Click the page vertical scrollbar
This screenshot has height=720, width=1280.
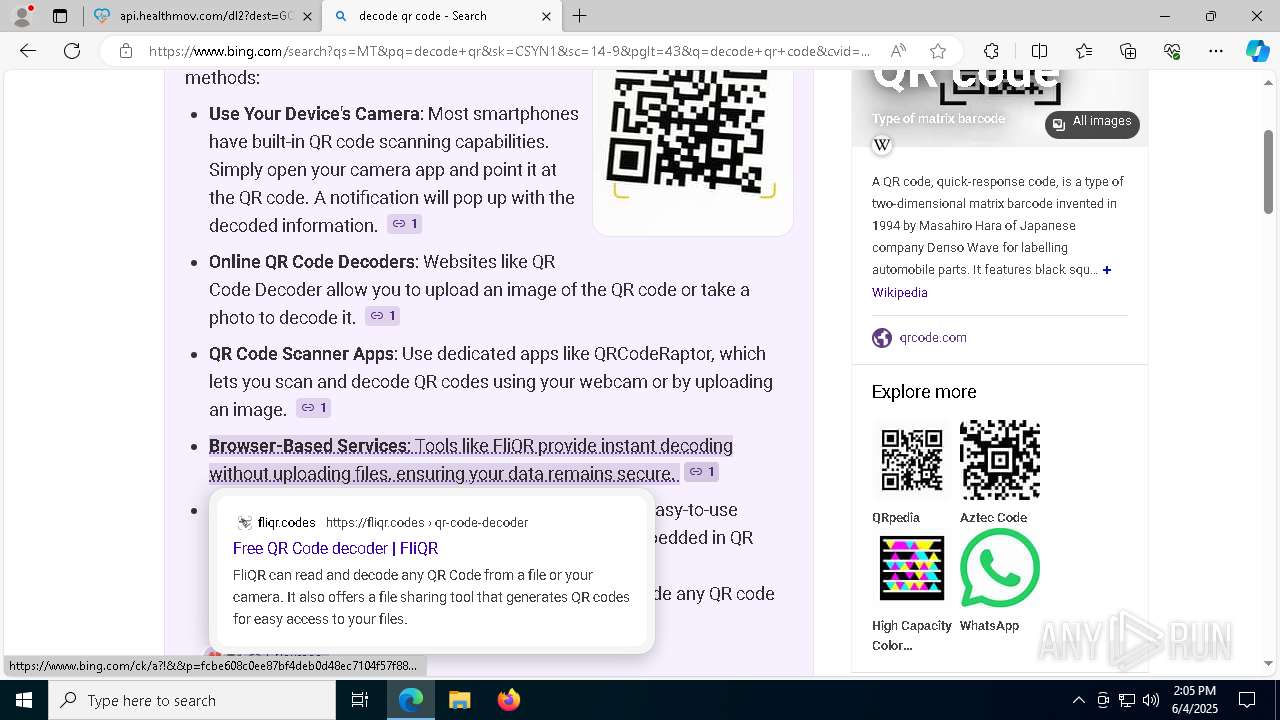pyautogui.click(x=1269, y=172)
